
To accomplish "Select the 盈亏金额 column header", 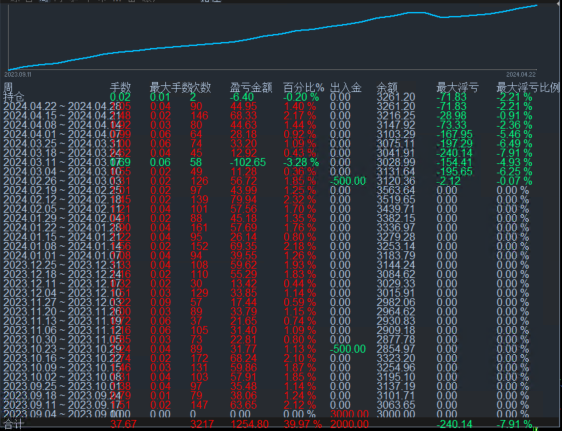I will click(251, 87).
